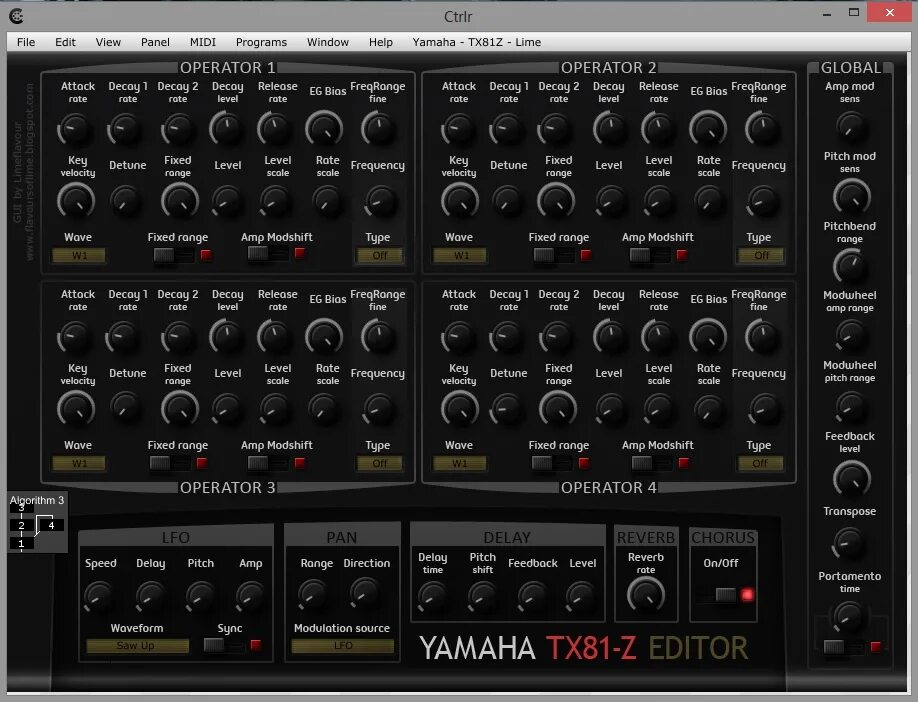Click Reverb rate knob
This screenshot has width=918, height=702.
pos(646,595)
